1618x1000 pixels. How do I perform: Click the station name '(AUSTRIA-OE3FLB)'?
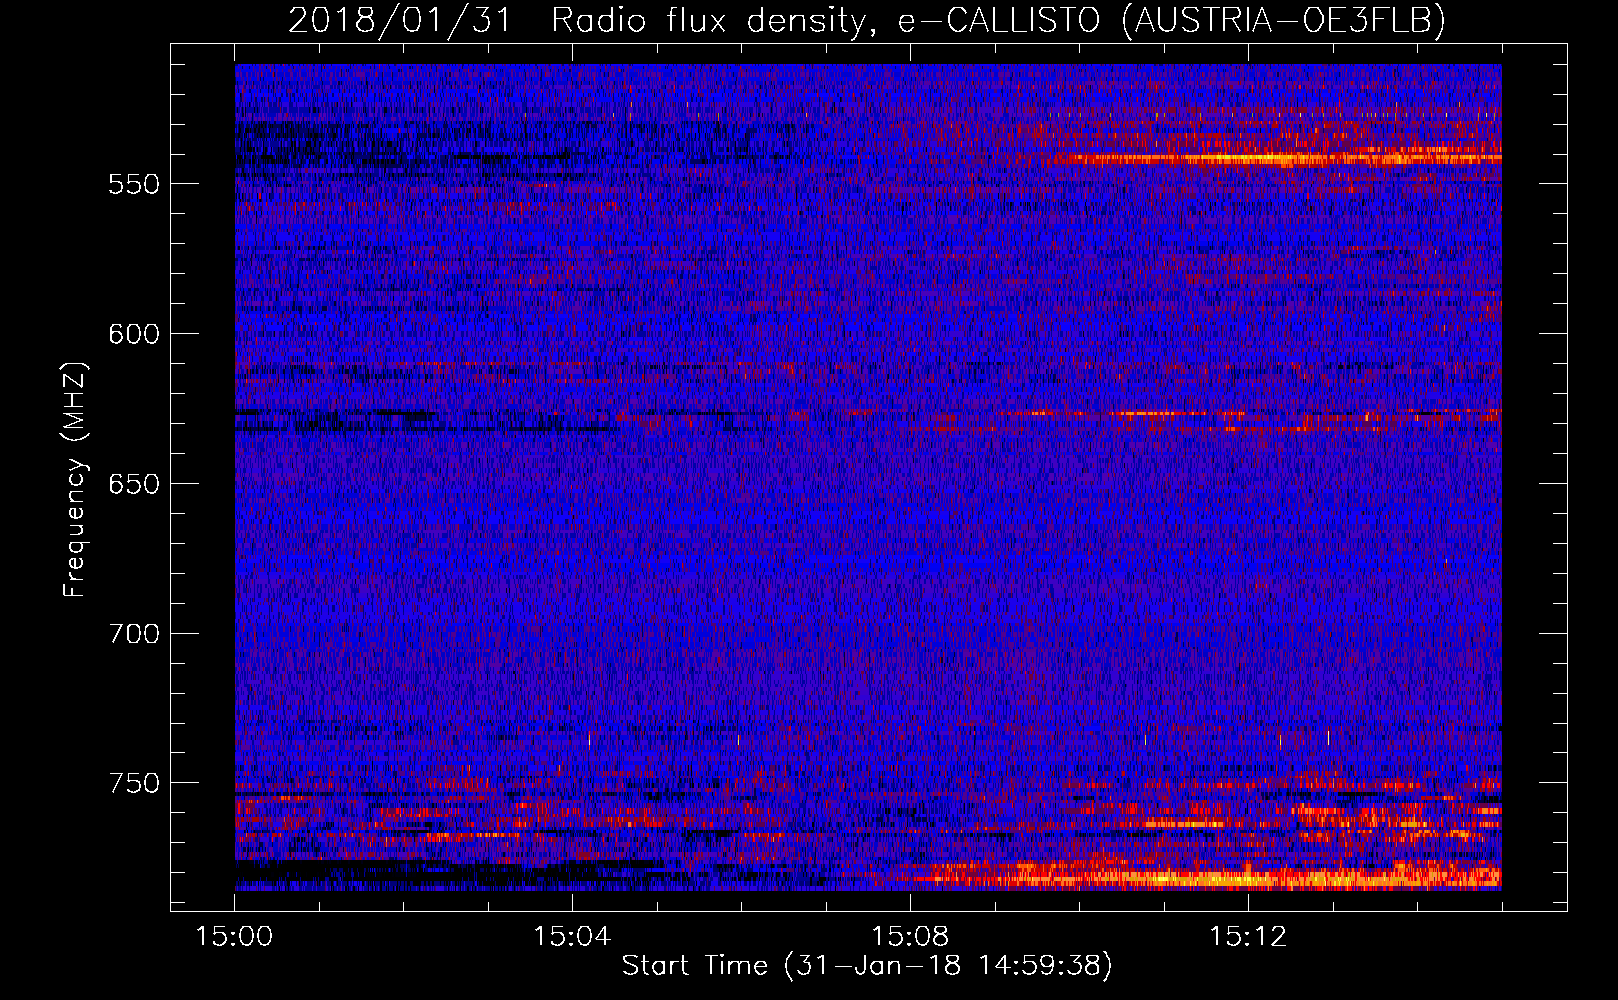pos(1284,20)
